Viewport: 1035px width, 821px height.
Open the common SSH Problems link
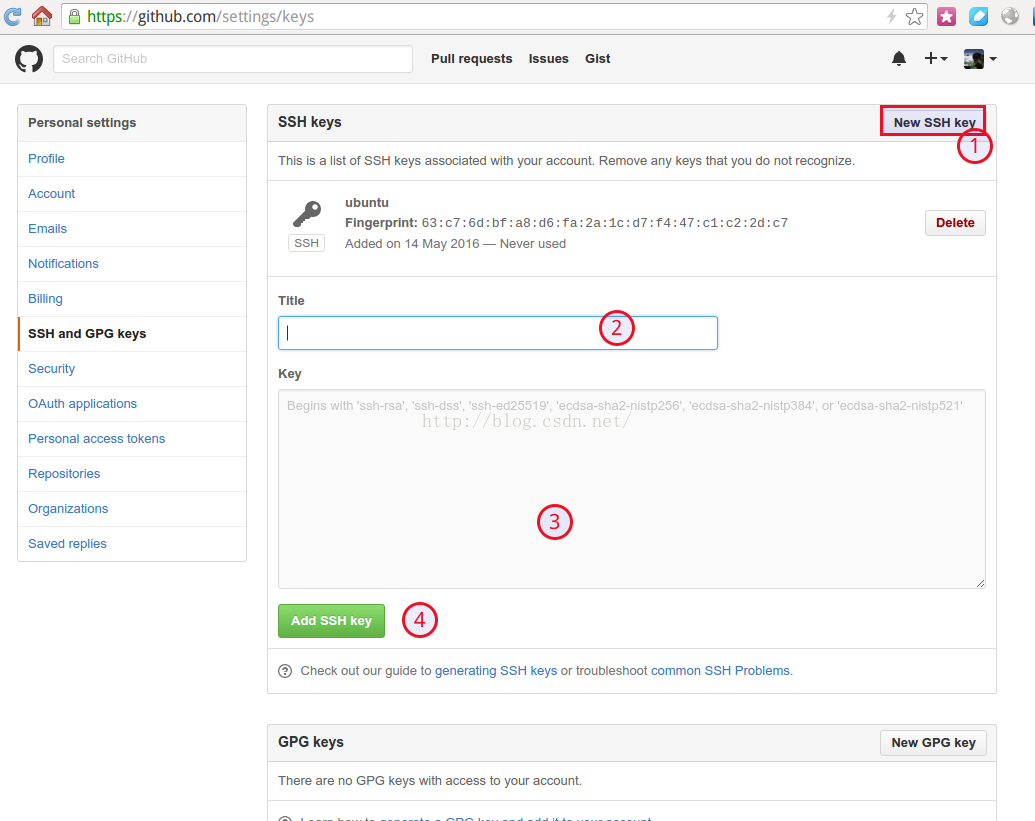pyautogui.click(x=720, y=671)
